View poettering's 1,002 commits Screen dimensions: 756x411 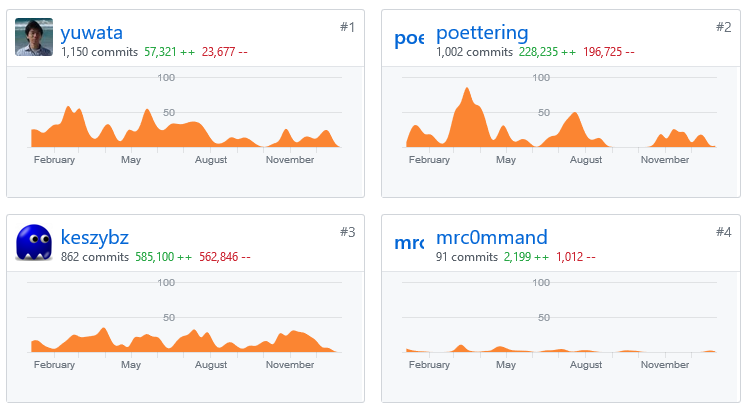point(474,52)
